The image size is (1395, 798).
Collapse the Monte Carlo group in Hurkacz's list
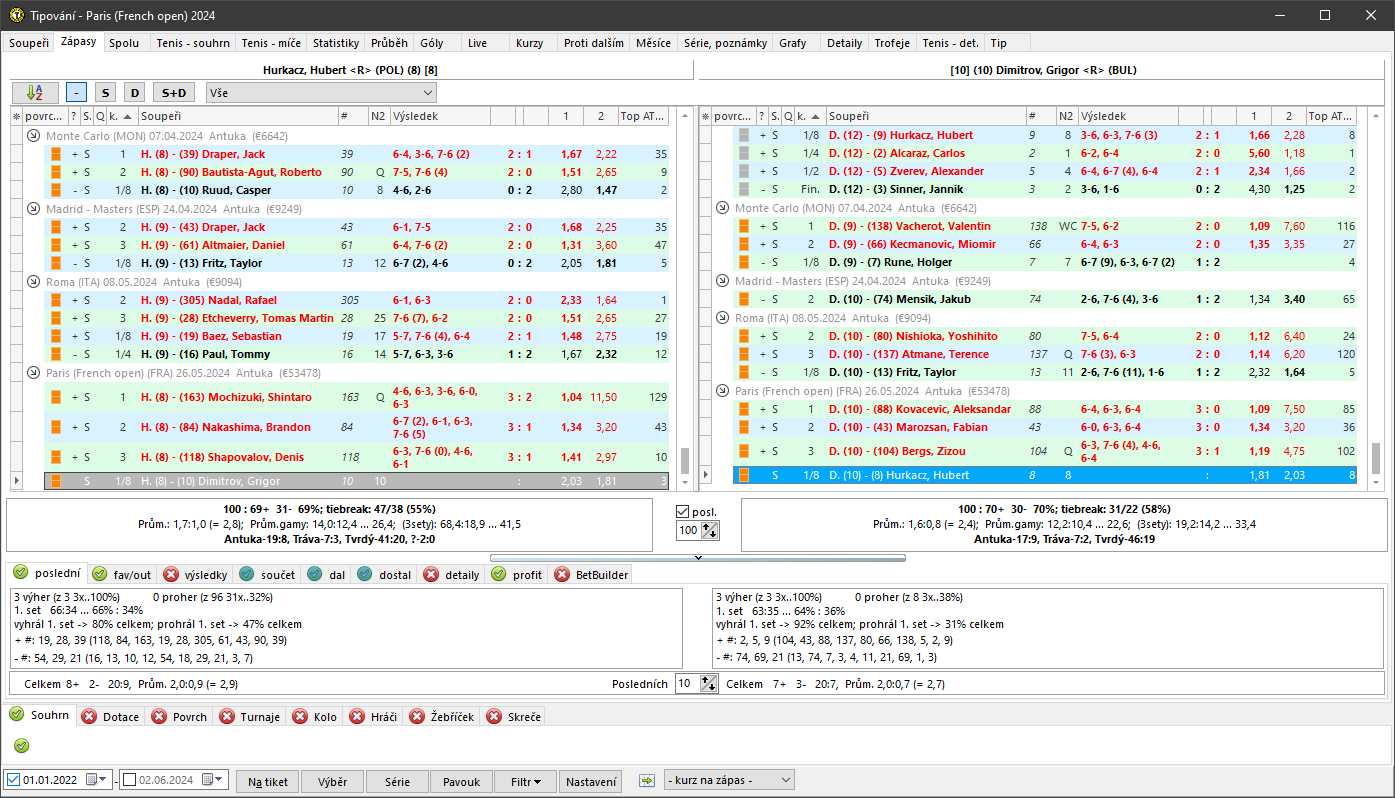coord(33,136)
